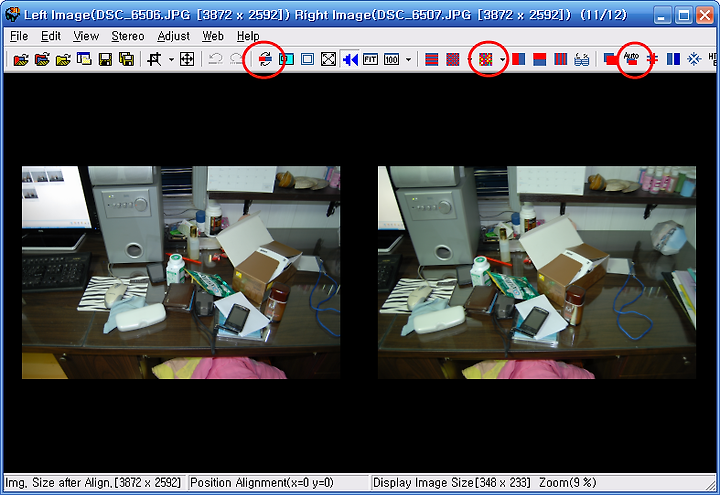Expand the dropdown arrow beside the crop tool
The width and height of the screenshot is (720, 495).
[x=171, y=59]
